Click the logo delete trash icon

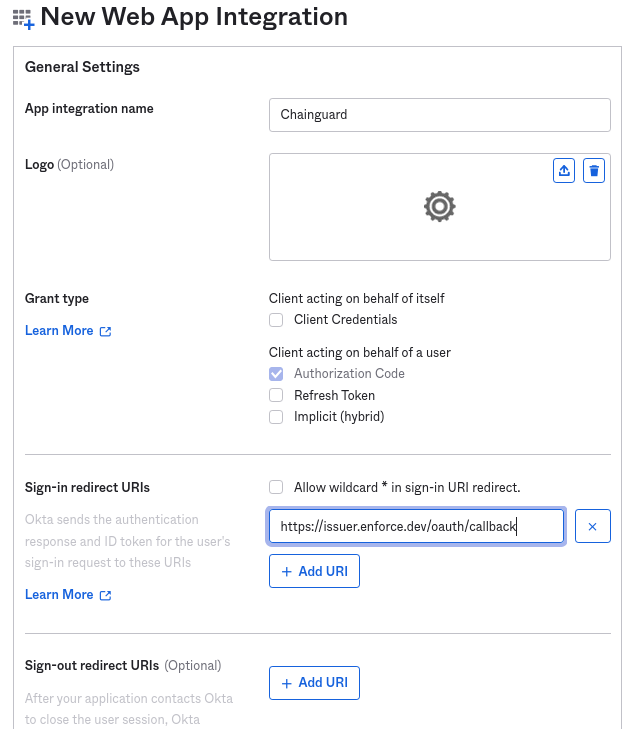pyautogui.click(x=595, y=171)
